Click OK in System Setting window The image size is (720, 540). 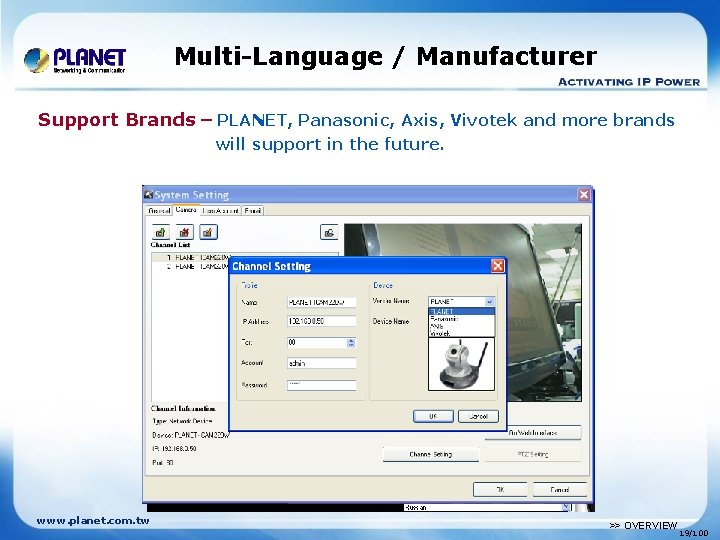[500, 489]
